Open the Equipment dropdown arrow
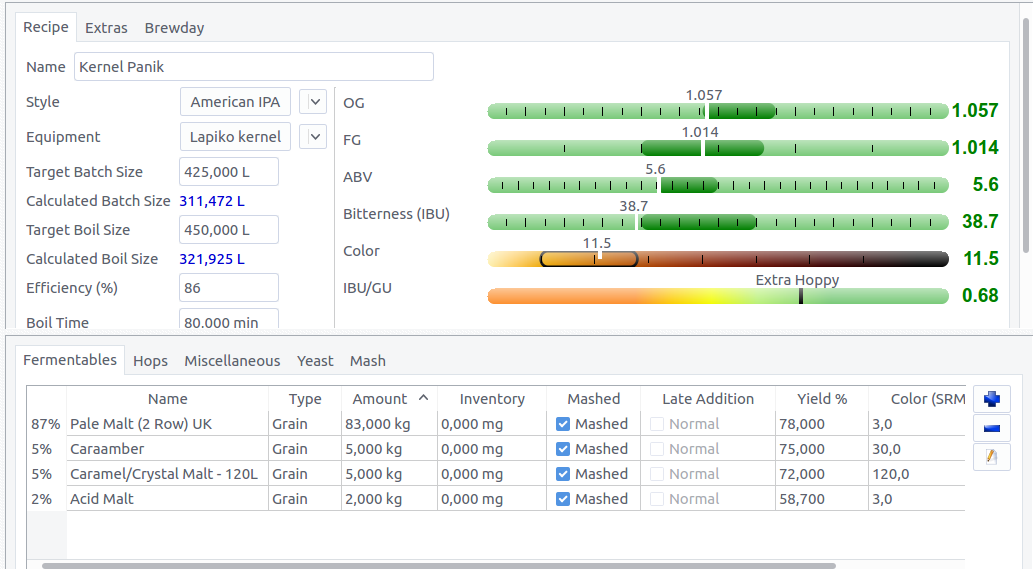Viewport: 1033px width, 569px height. (313, 137)
